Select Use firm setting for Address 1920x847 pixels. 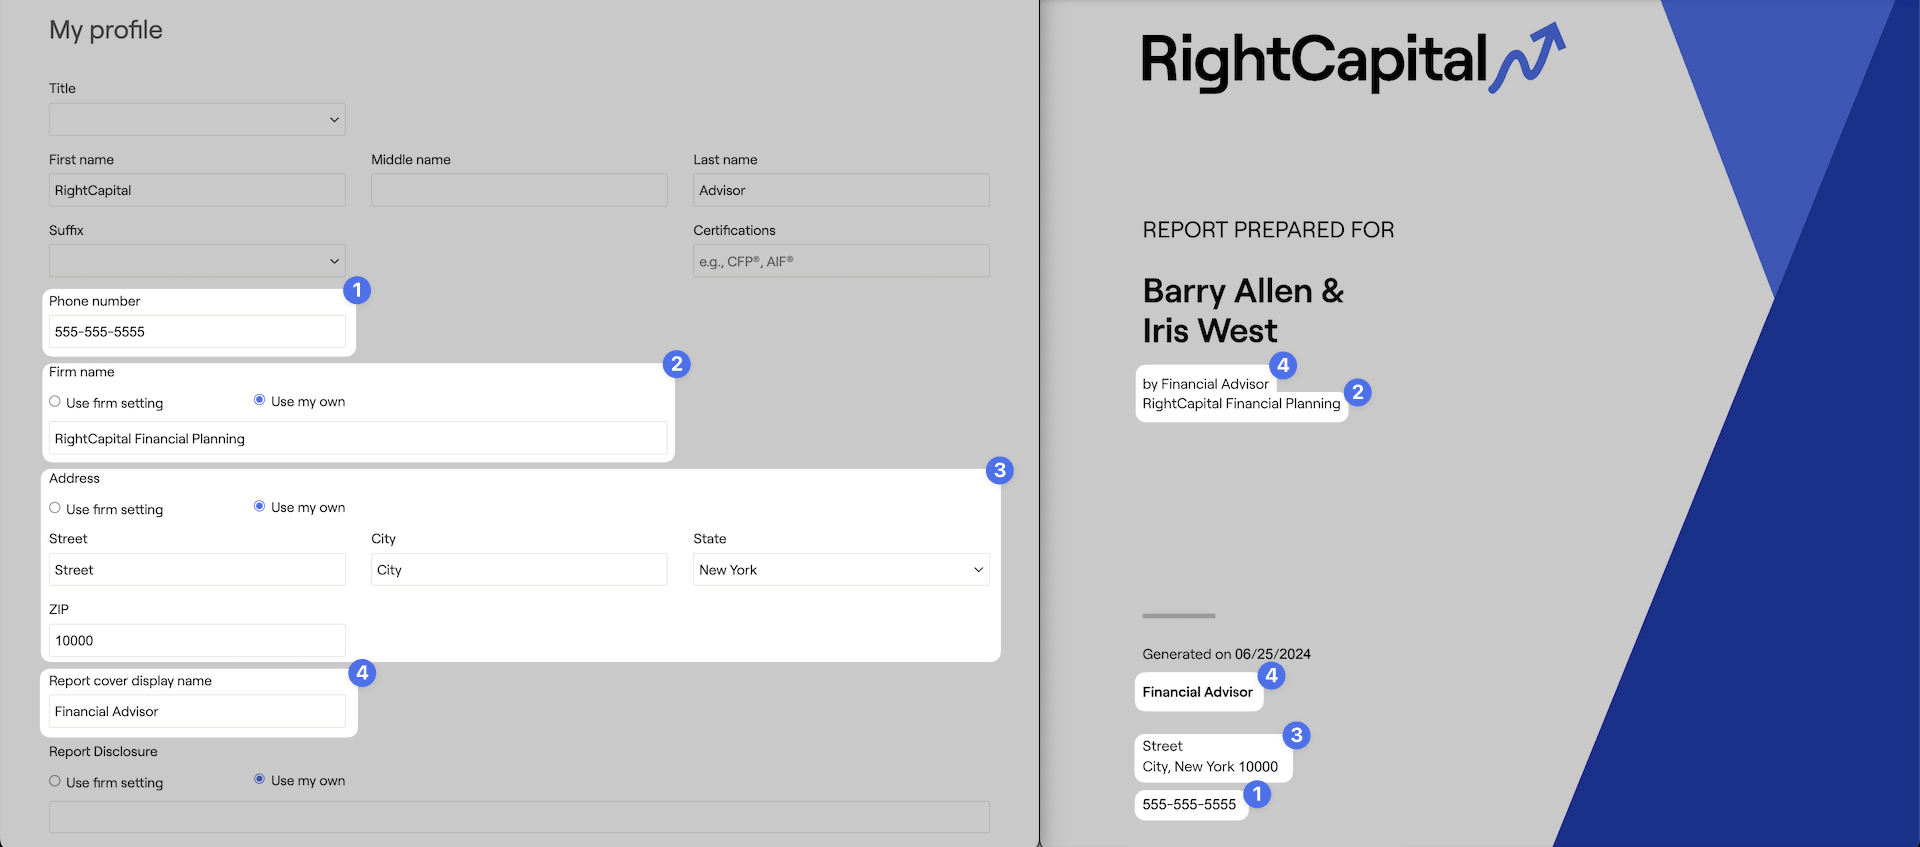pos(55,508)
